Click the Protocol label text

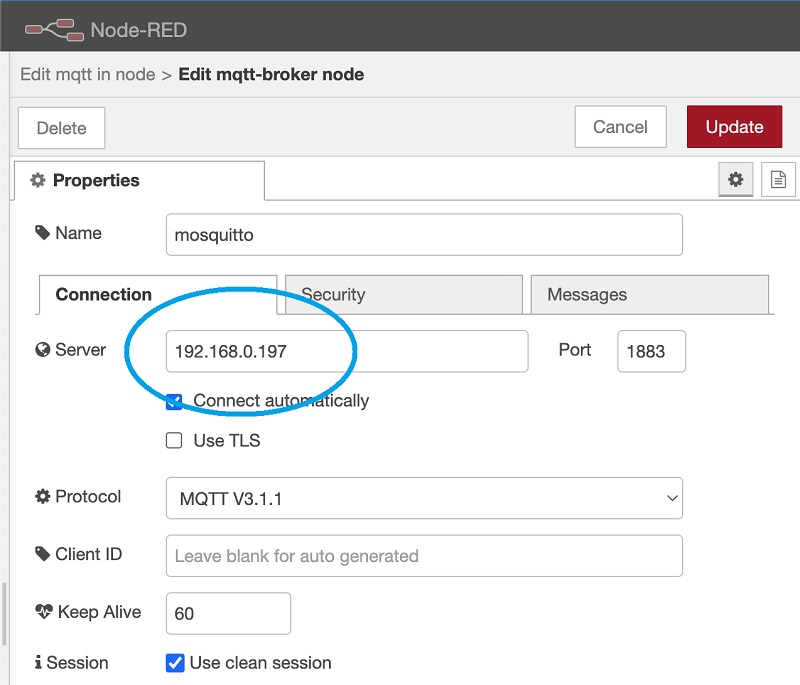click(88, 496)
